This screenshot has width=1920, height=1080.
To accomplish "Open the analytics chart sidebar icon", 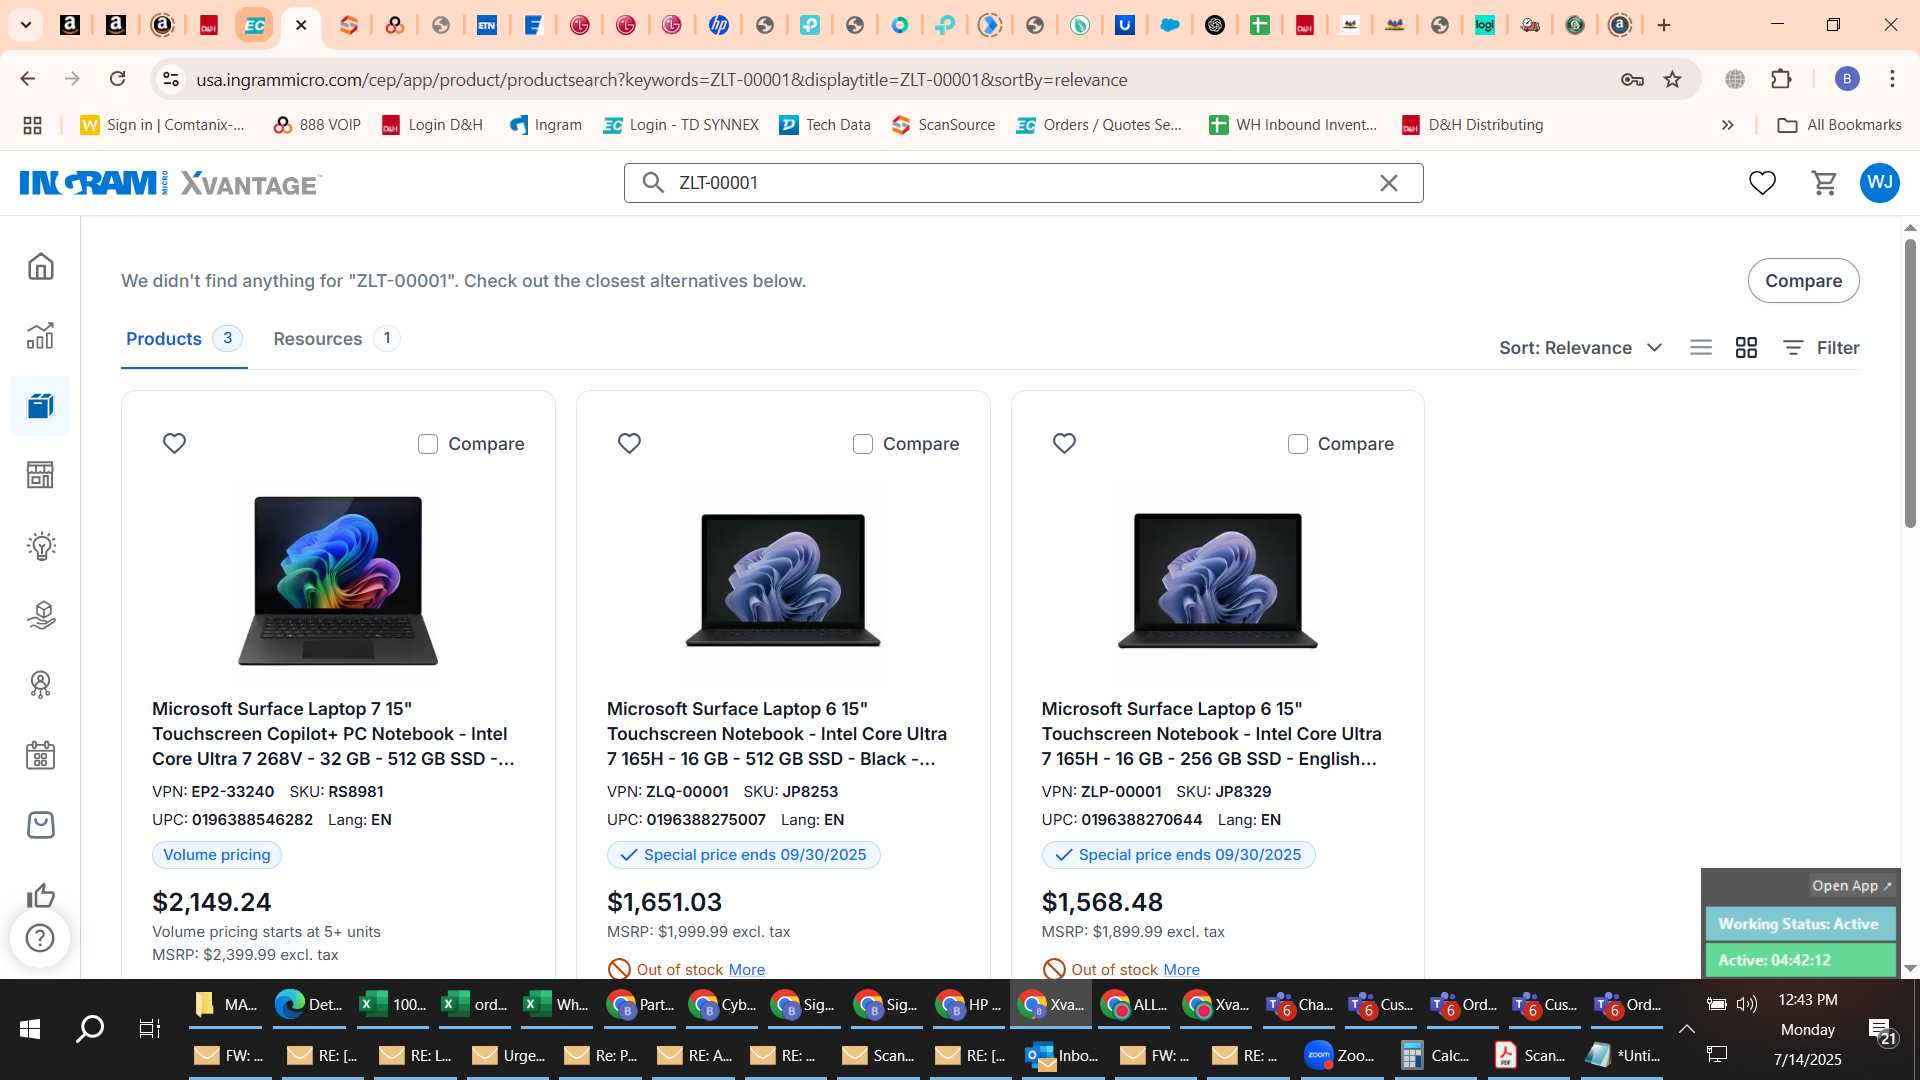I will (40, 335).
